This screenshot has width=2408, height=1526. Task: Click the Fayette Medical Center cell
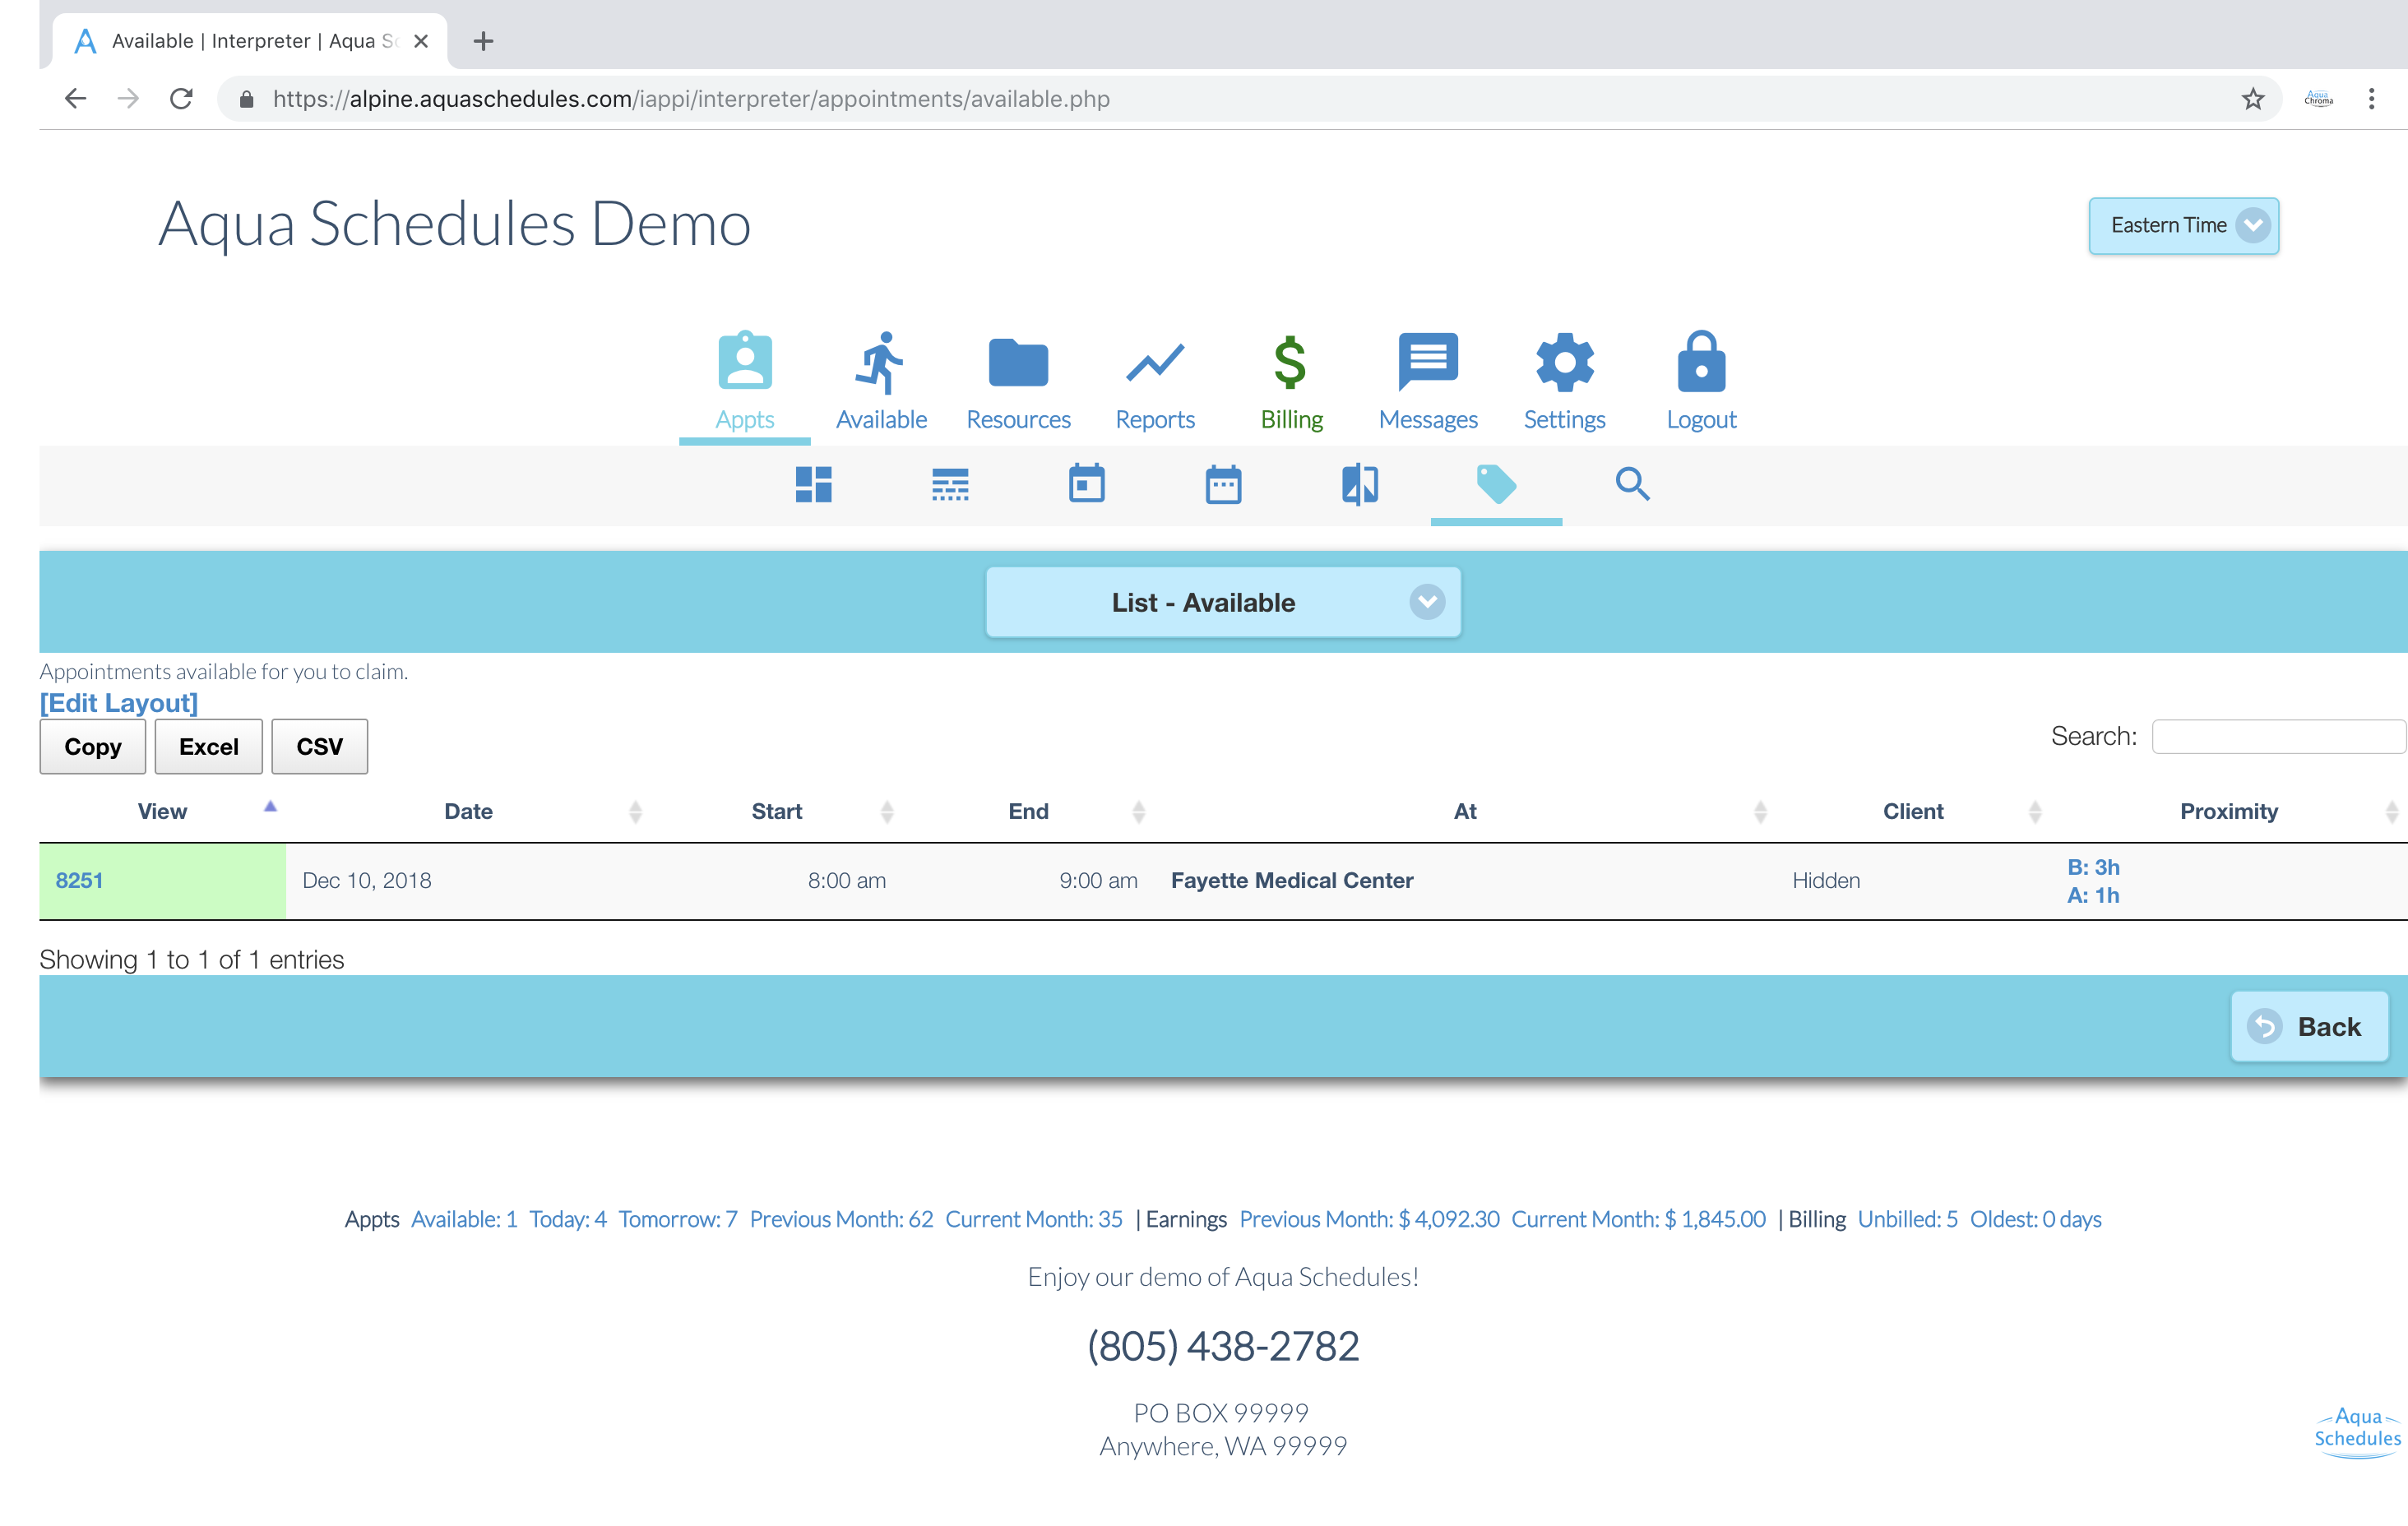pyautogui.click(x=1292, y=880)
